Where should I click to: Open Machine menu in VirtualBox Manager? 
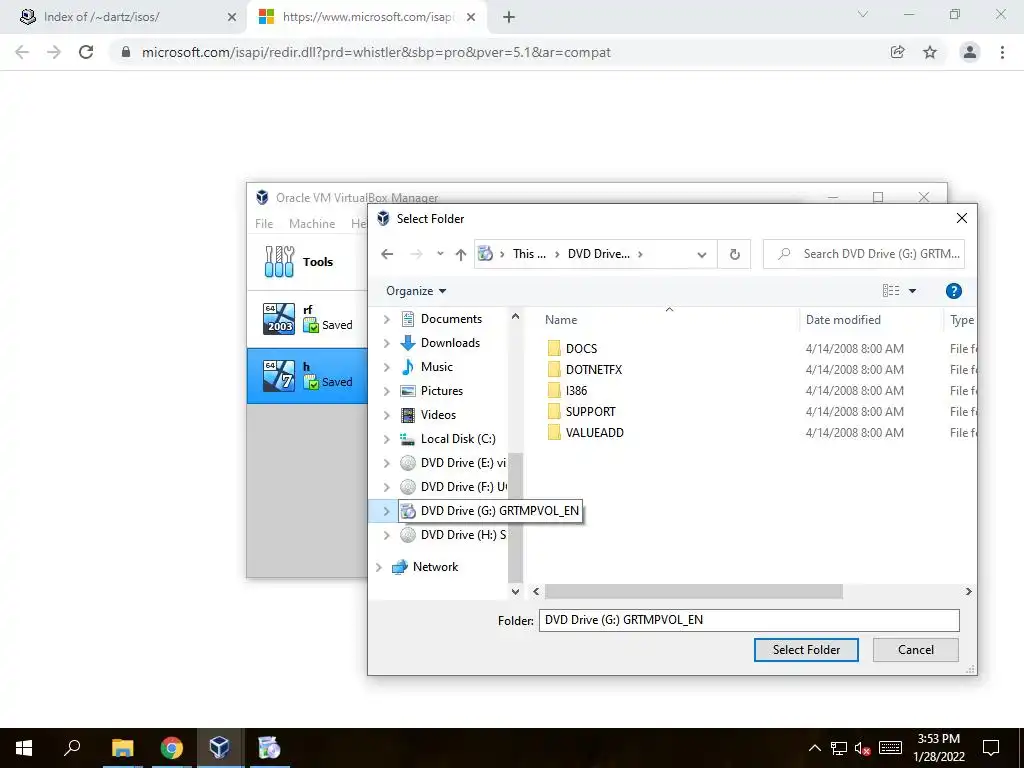tap(312, 223)
